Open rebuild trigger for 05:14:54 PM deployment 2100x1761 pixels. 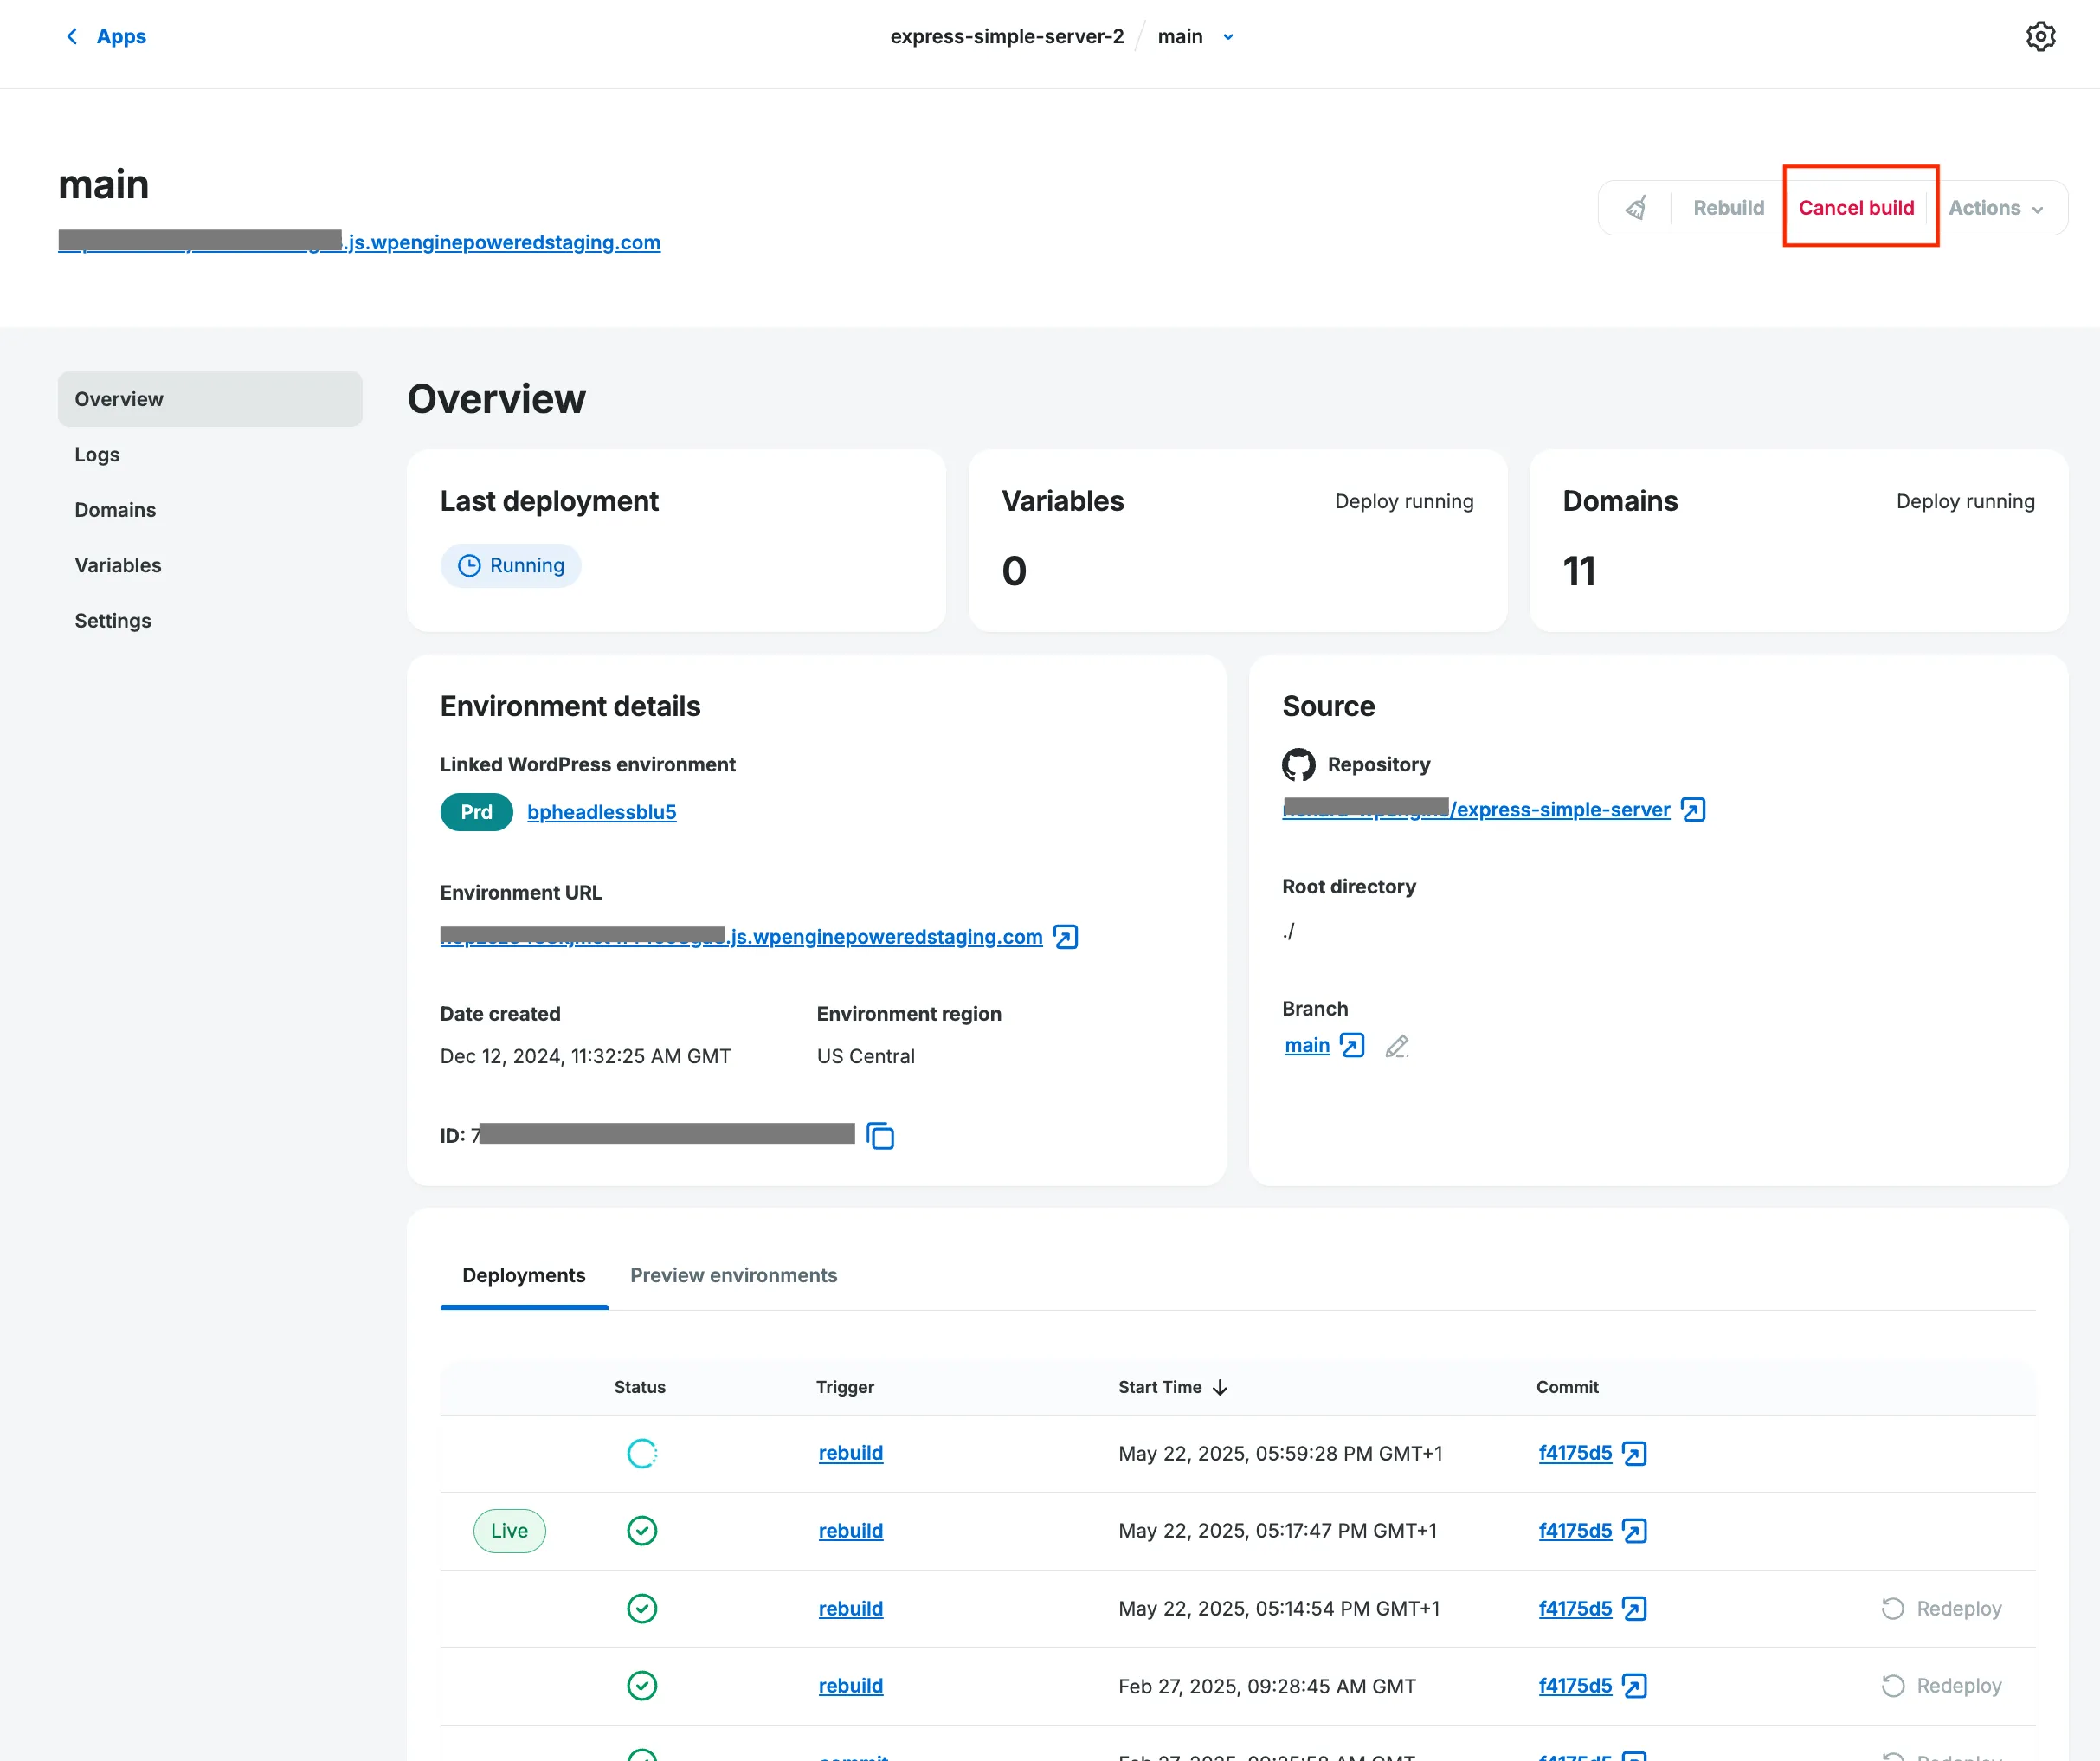(850, 1608)
